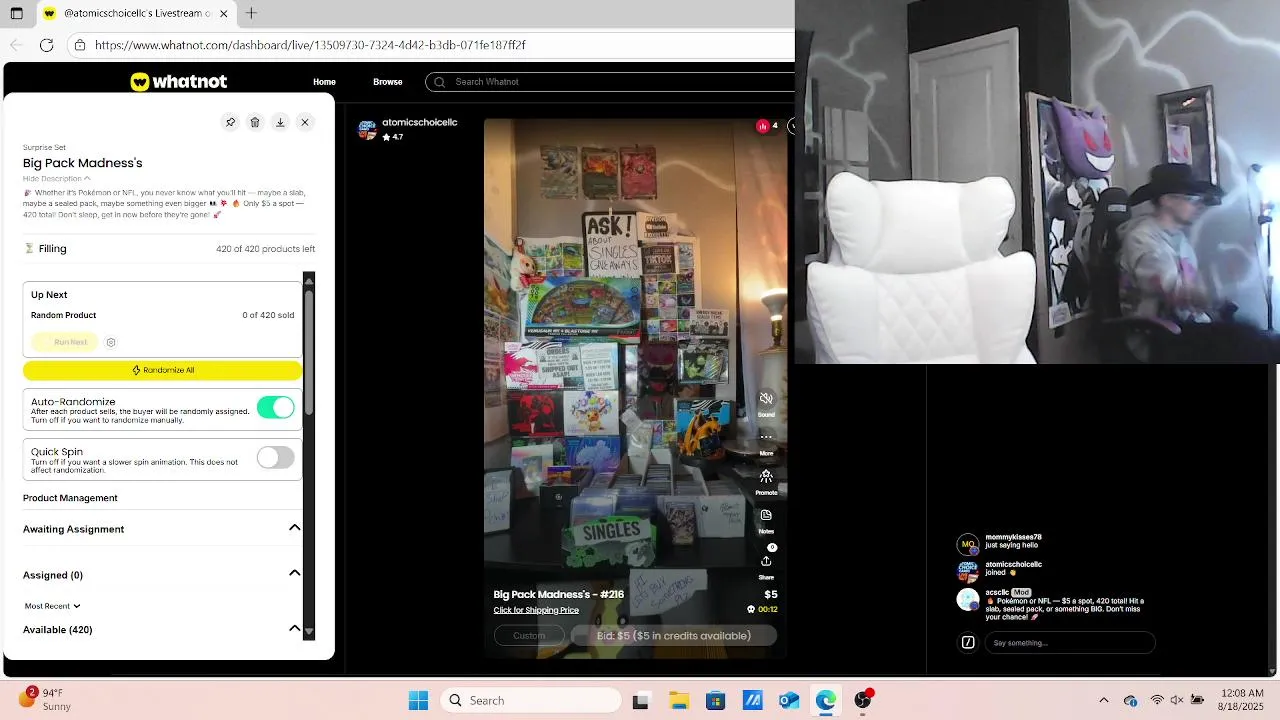This screenshot has height=720, width=1280.
Task: Collapse Available (420) section
Action: pyautogui.click(x=294, y=629)
